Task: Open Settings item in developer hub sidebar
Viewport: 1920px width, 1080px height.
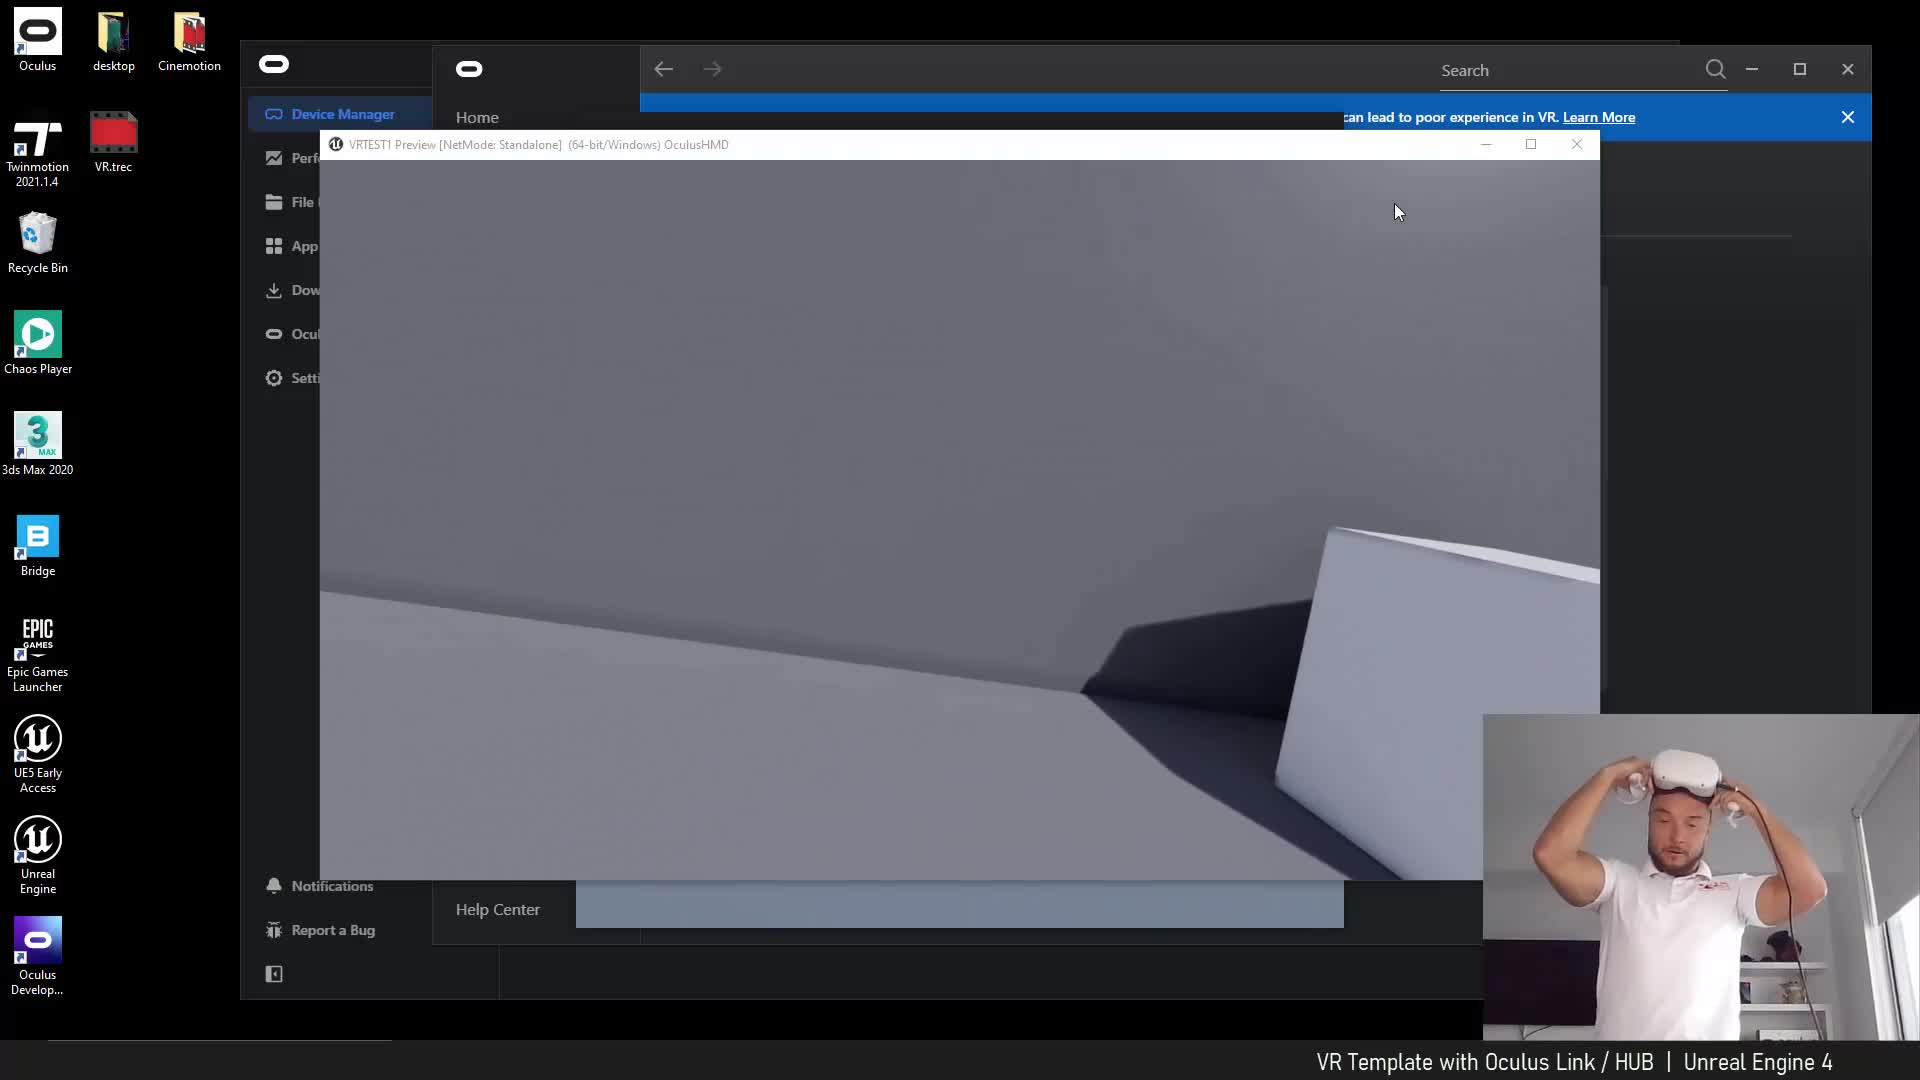Action: click(x=292, y=378)
